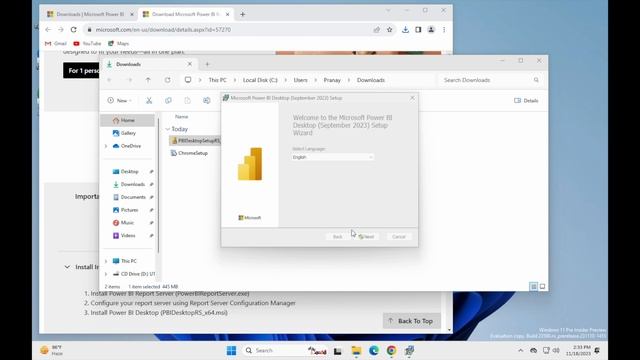Open YouTube bookmark
The height and width of the screenshot is (360, 640).
87,43
